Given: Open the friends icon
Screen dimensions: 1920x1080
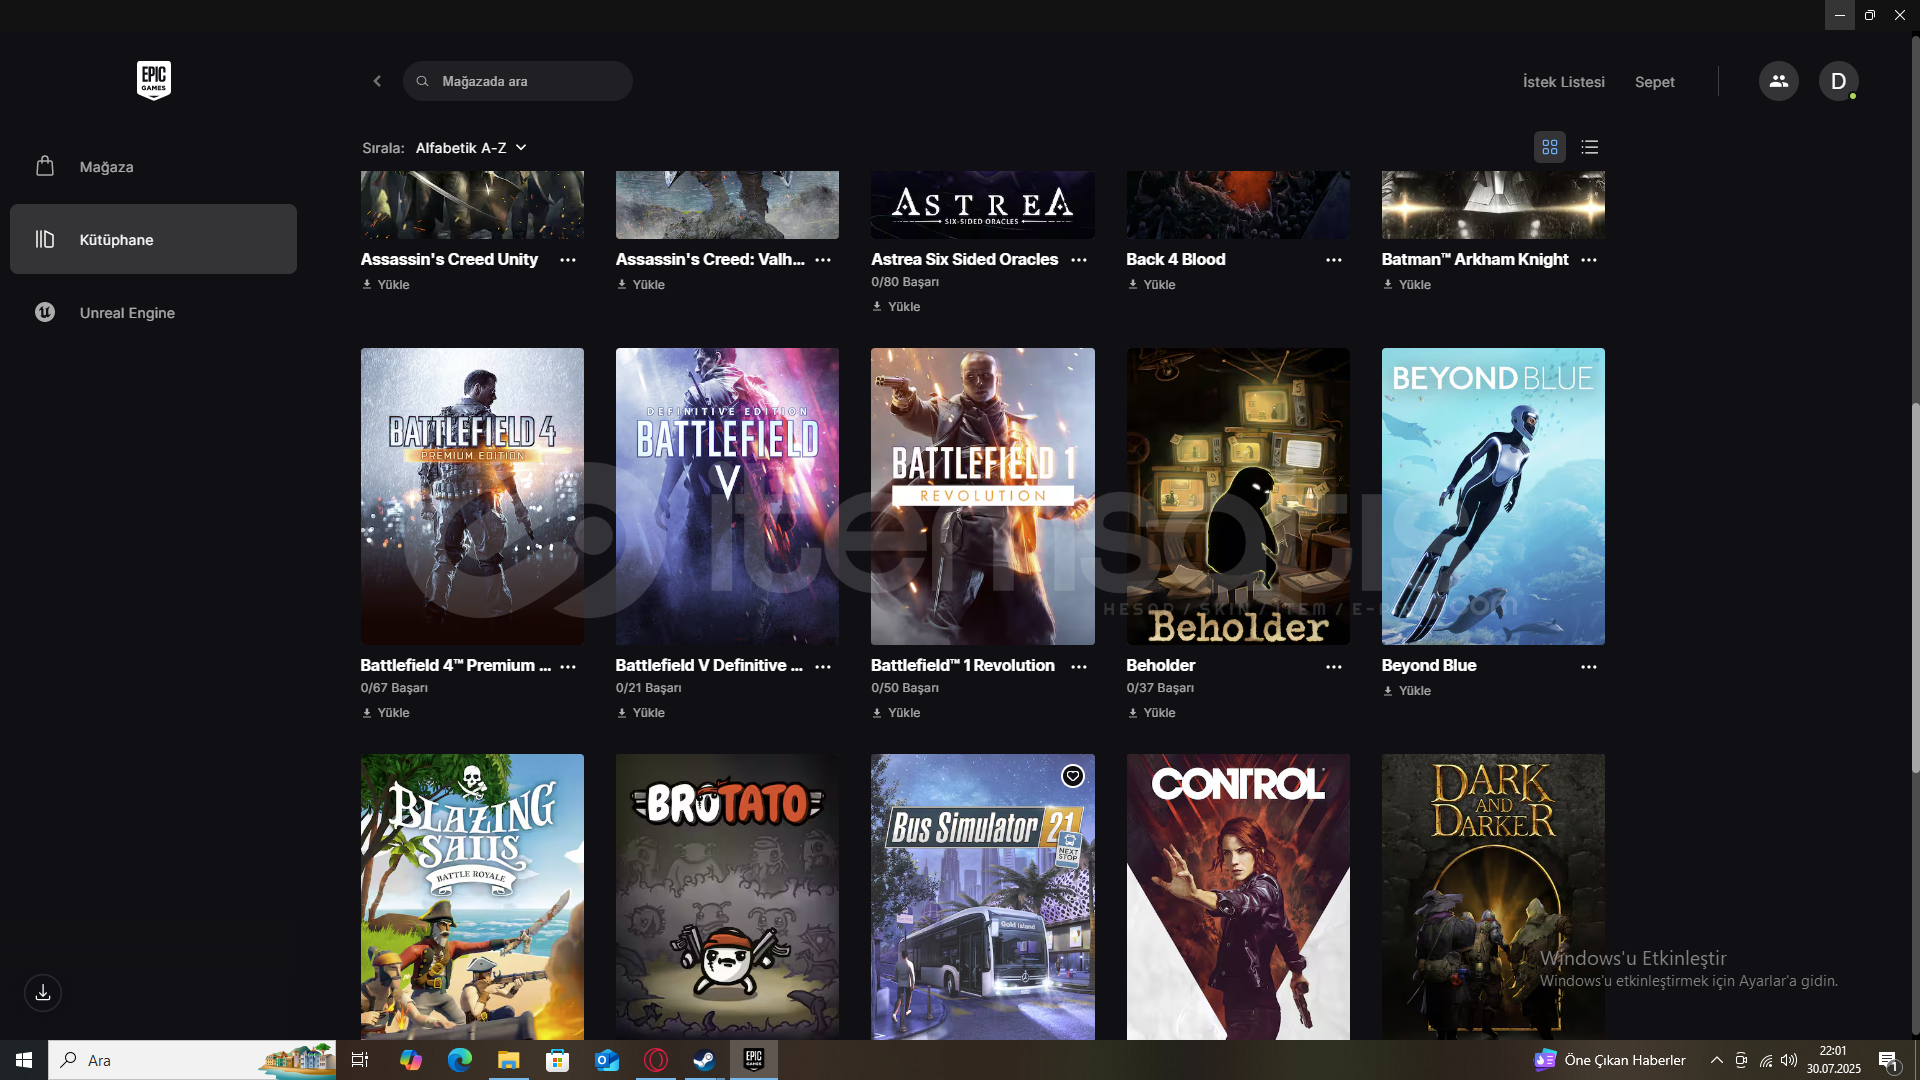Looking at the screenshot, I should (1778, 81).
